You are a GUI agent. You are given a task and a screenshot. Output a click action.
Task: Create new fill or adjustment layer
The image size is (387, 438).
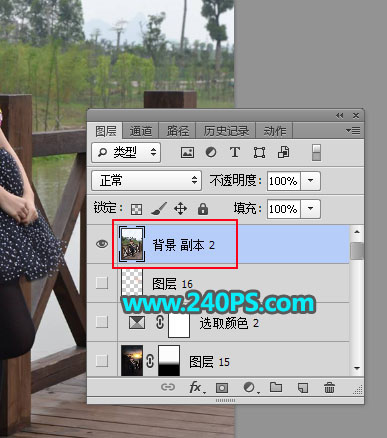(250, 388)
